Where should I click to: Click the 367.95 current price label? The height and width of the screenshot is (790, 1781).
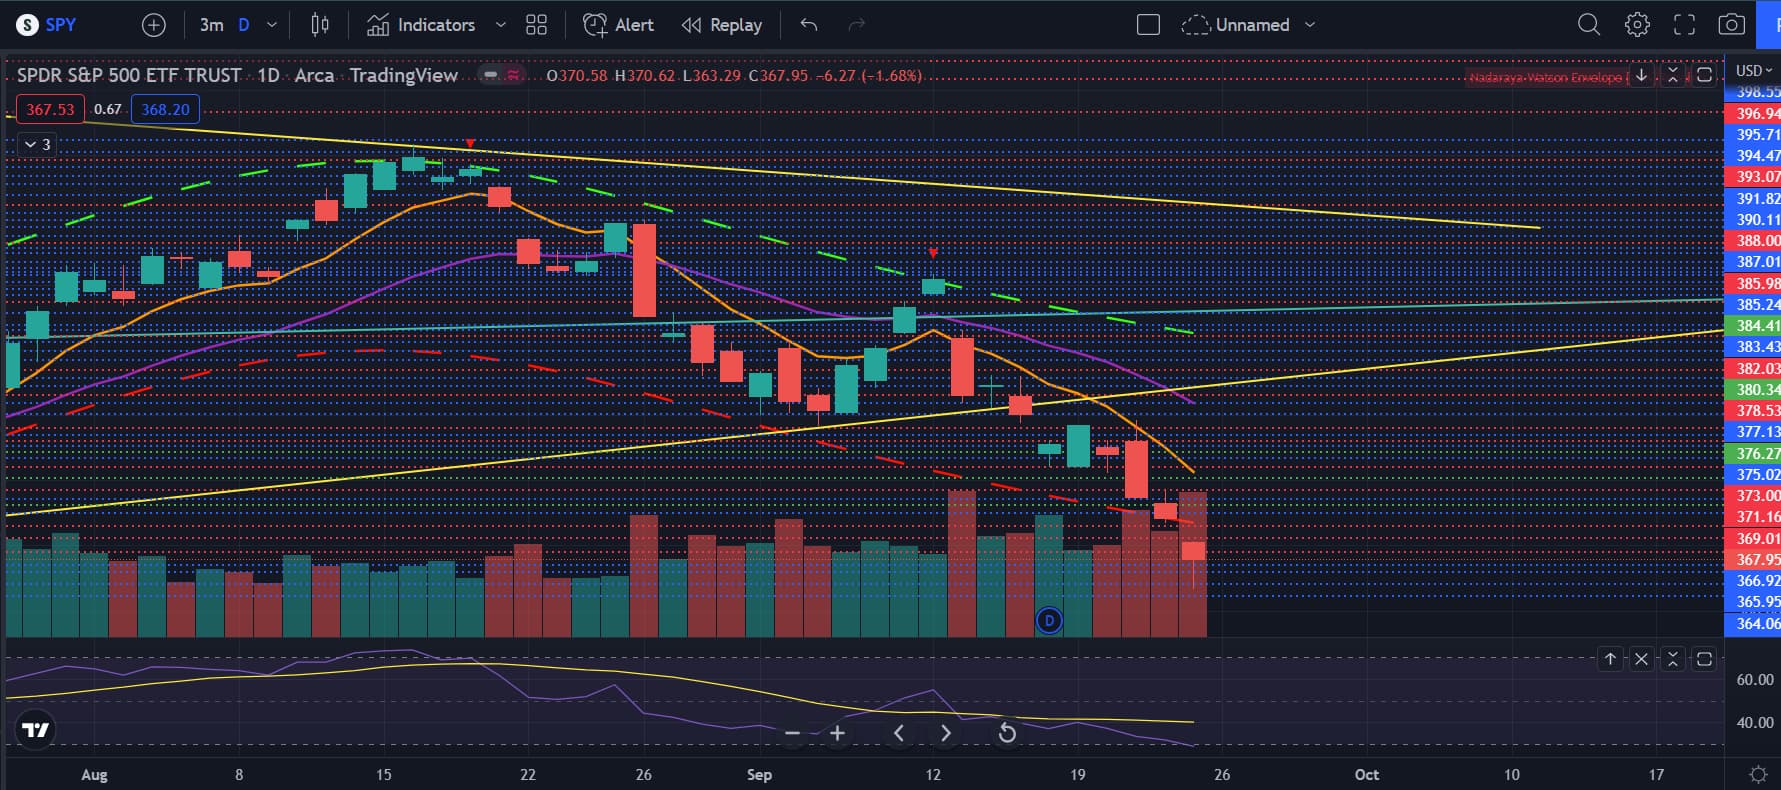coord(1755,559)
